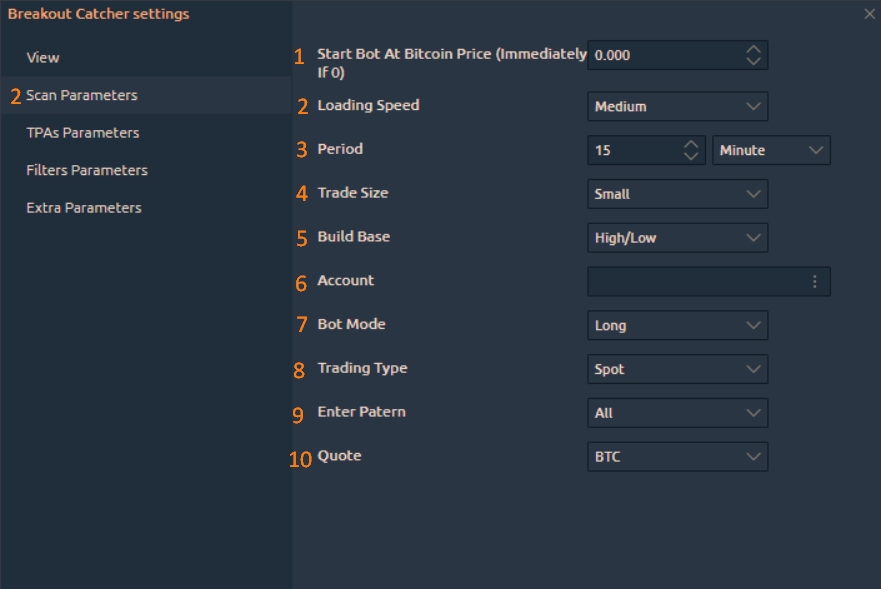This screenshot has height=589, width=881.
Task: Expand the Trading Type Spot dropdown
Action: 677,369
